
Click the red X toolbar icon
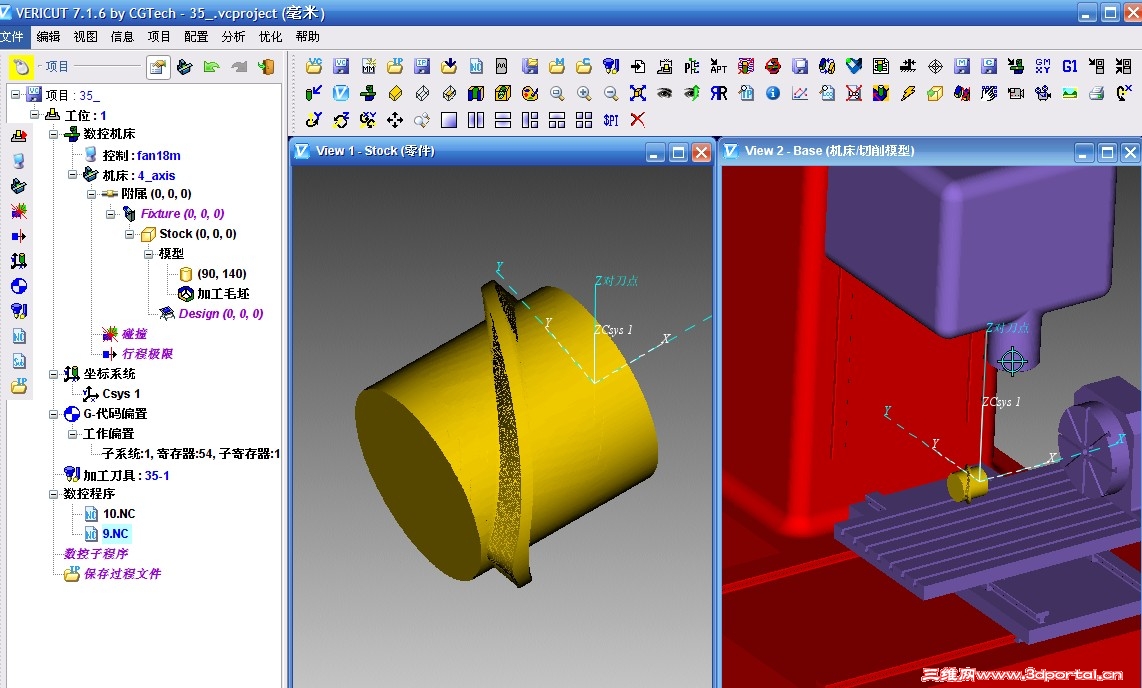pyautogui.click(x=638, y=120)
